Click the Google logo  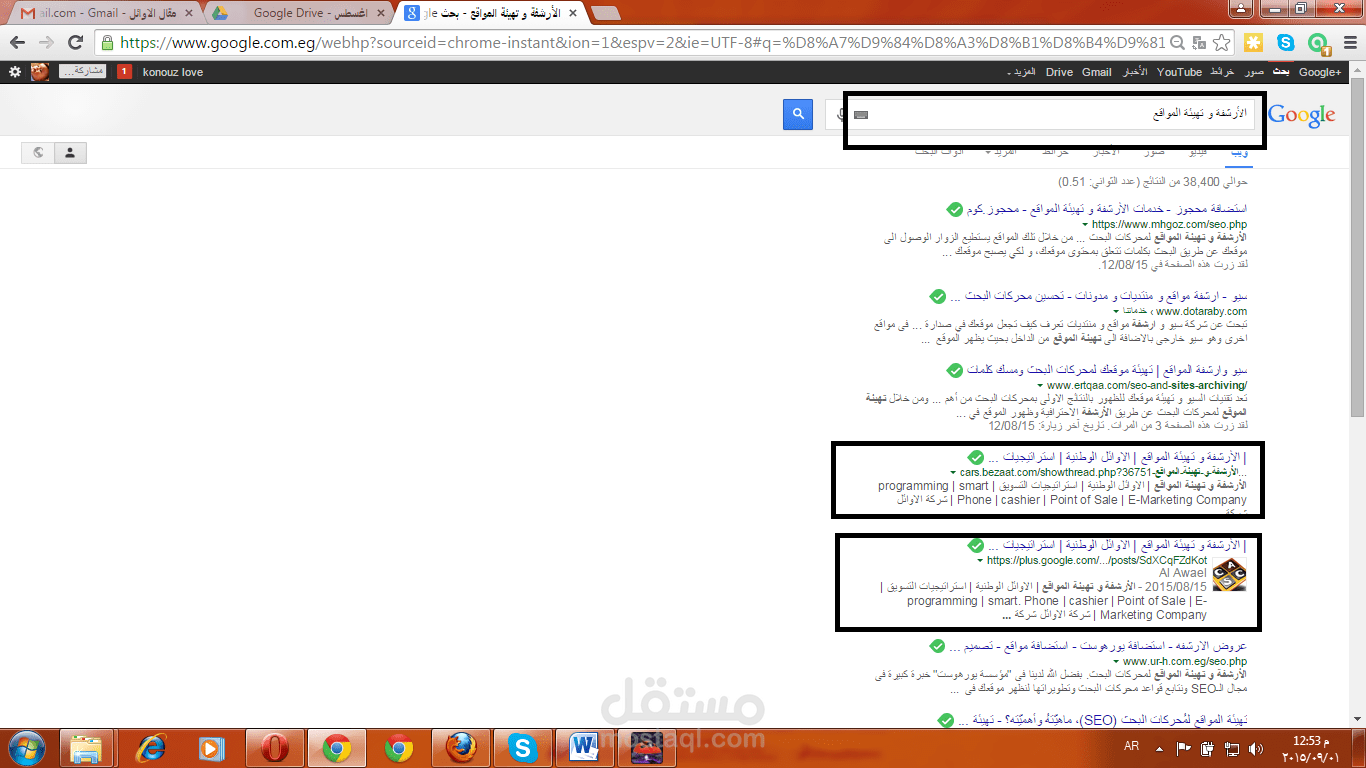click(x=1302, y=115)
